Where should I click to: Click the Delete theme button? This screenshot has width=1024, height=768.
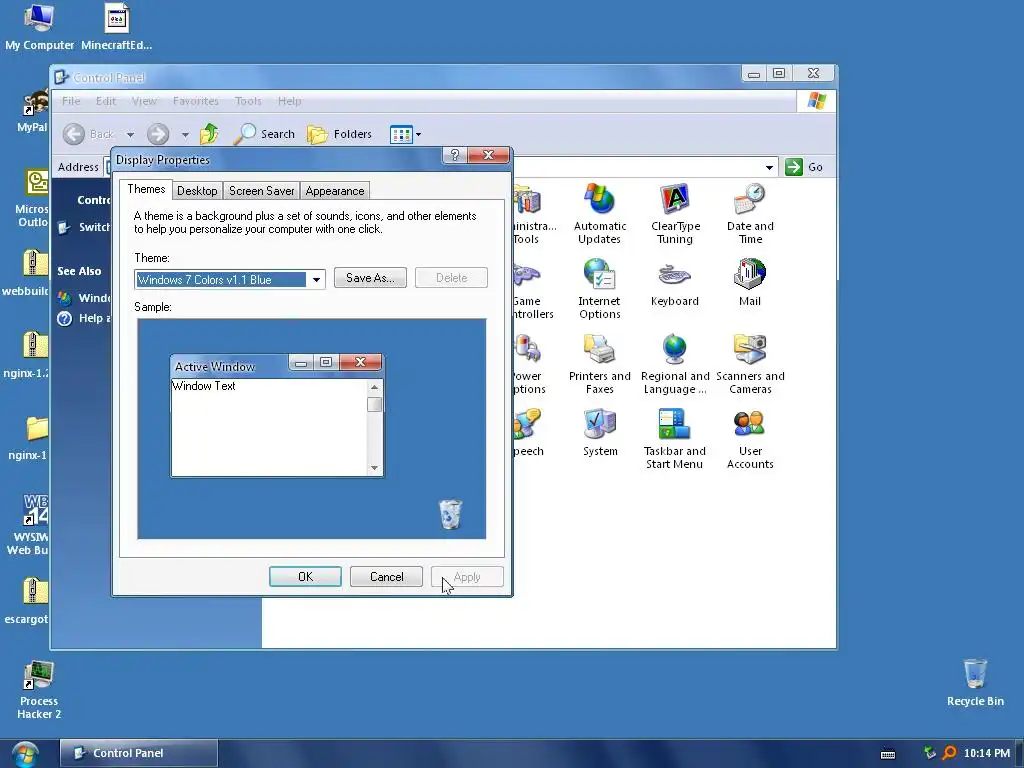point(451,278)
